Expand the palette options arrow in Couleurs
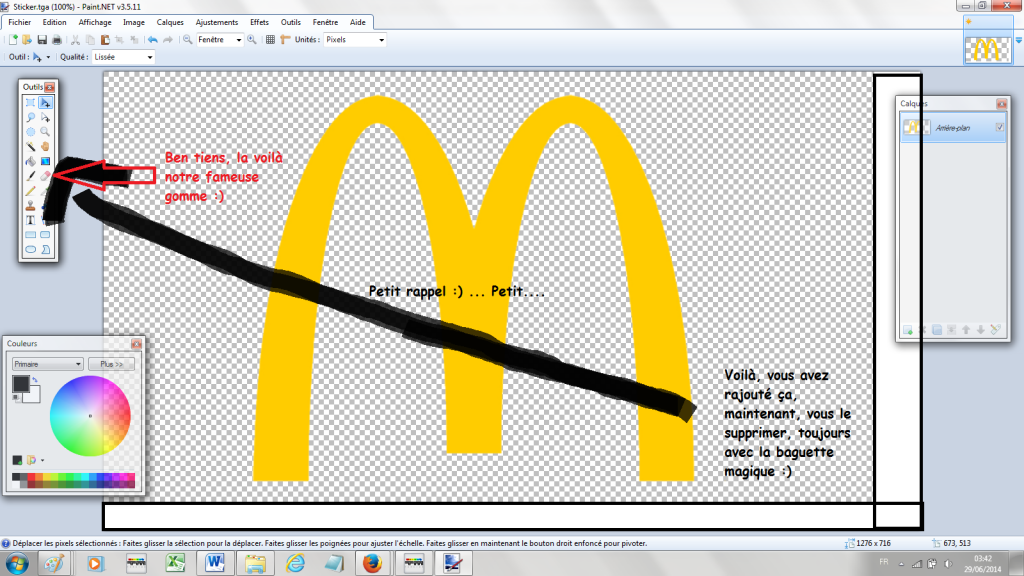The height and width of the screenshot is (576, 1024). click(42, 460)
